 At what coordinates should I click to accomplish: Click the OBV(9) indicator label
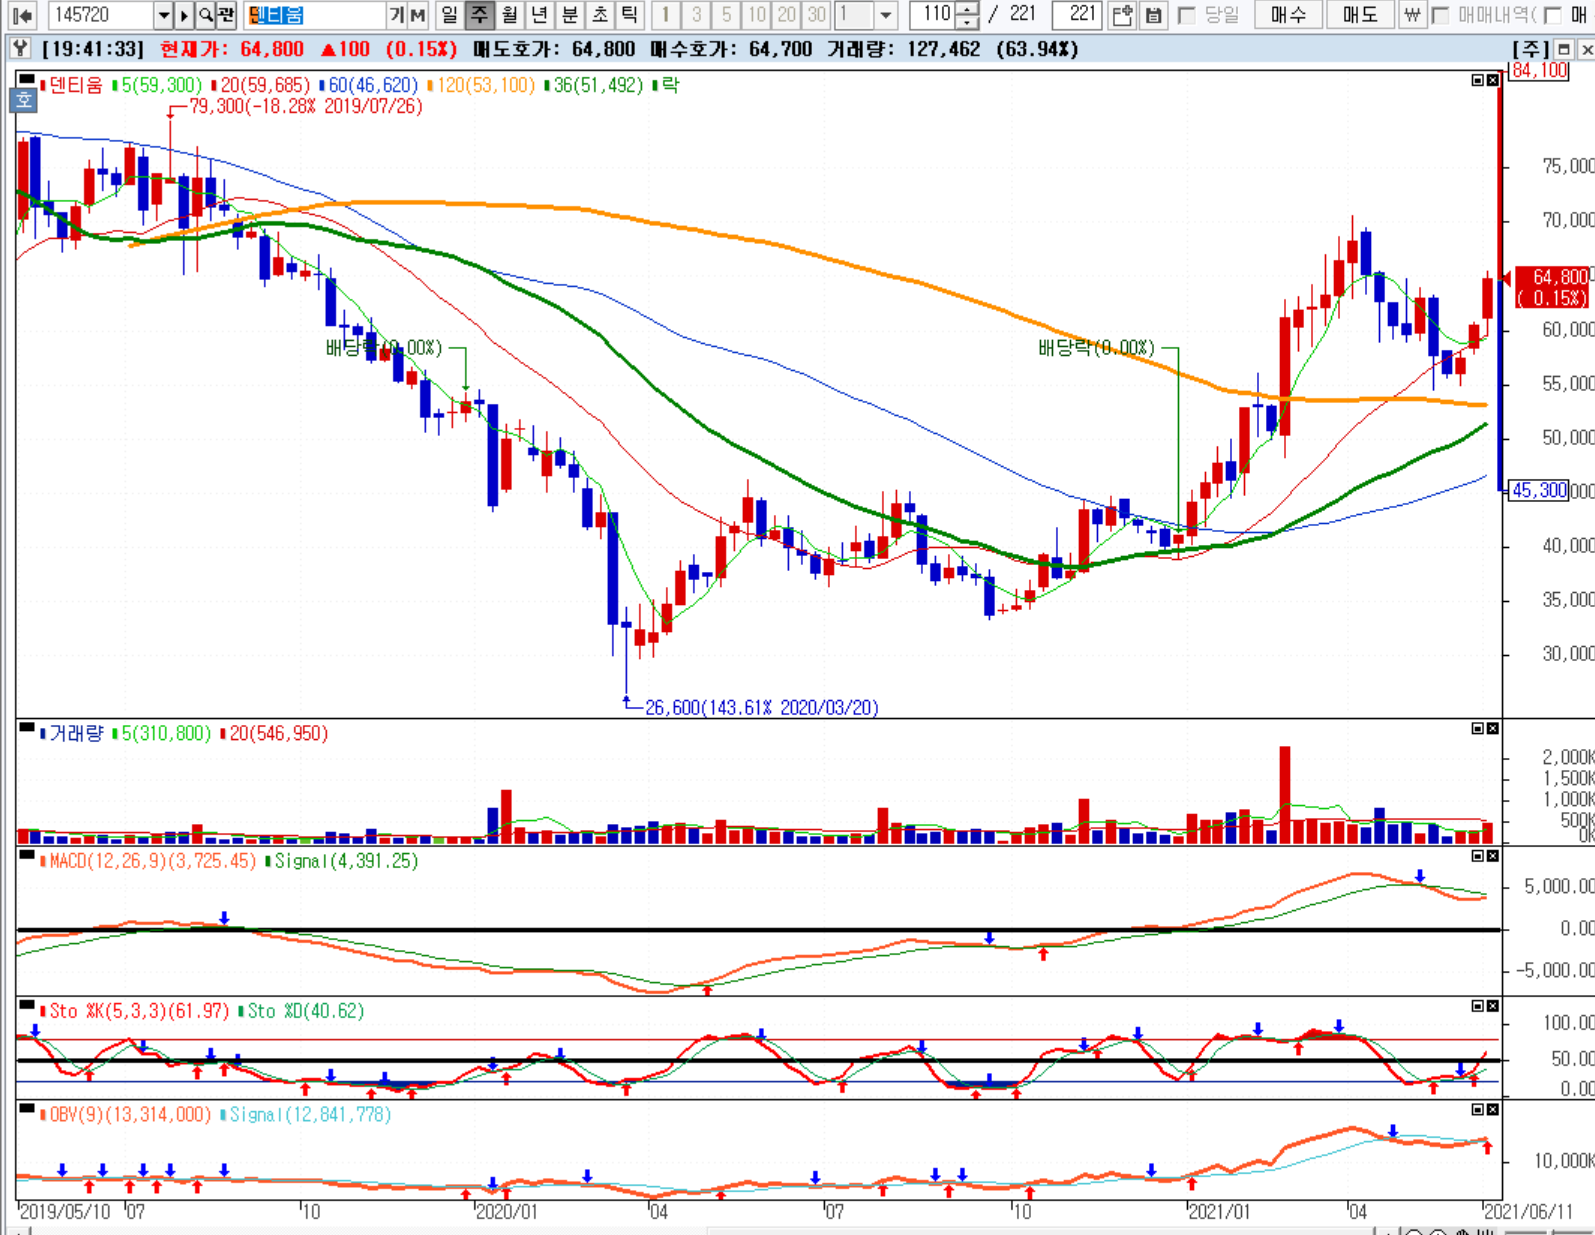point(130,1114)
